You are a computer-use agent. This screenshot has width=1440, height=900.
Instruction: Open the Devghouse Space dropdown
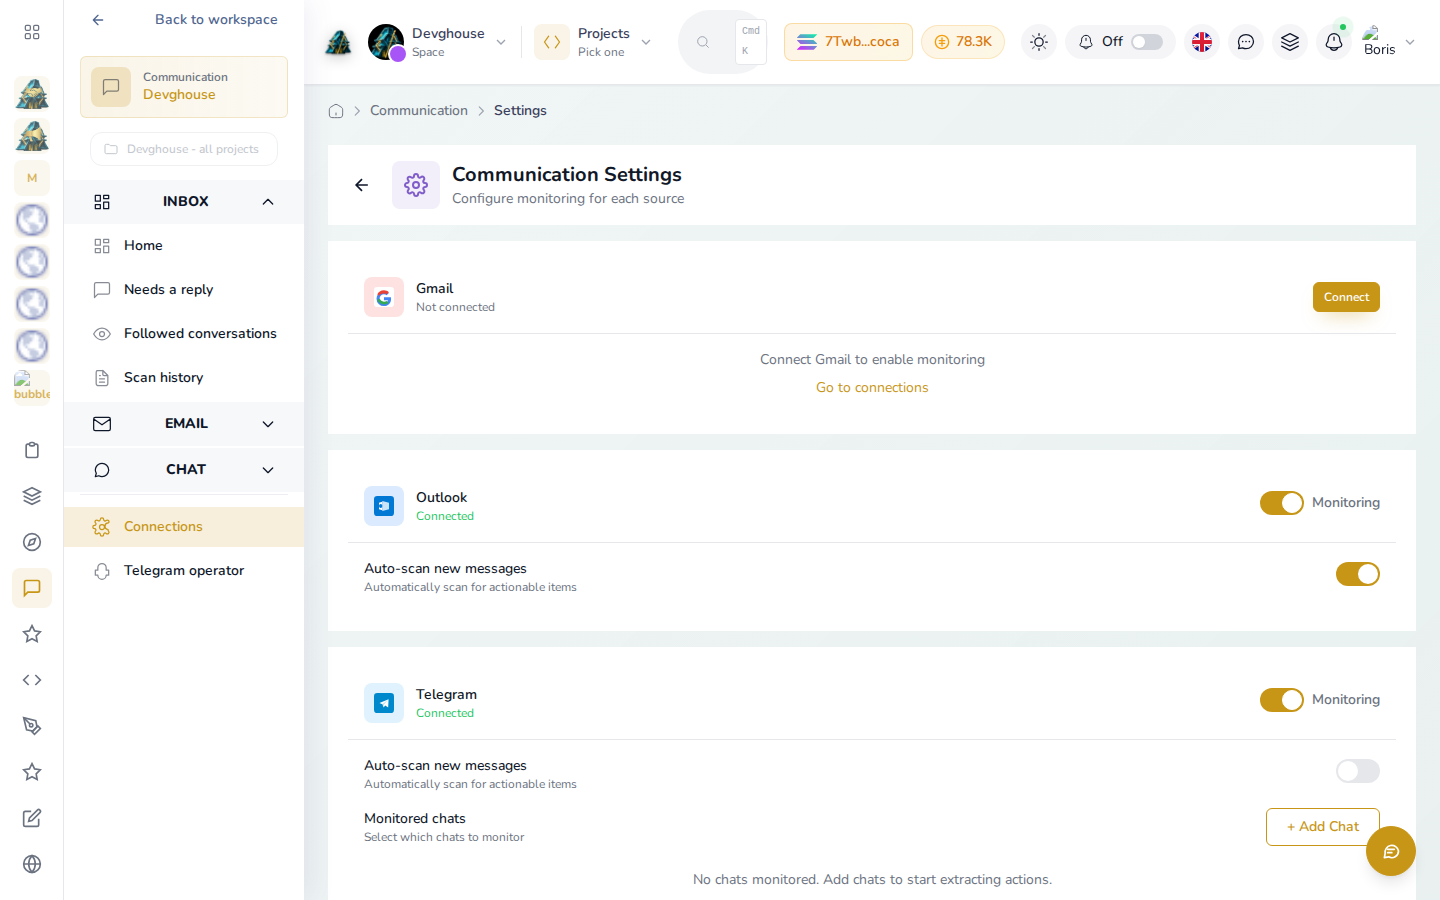[x=437, y=42]
